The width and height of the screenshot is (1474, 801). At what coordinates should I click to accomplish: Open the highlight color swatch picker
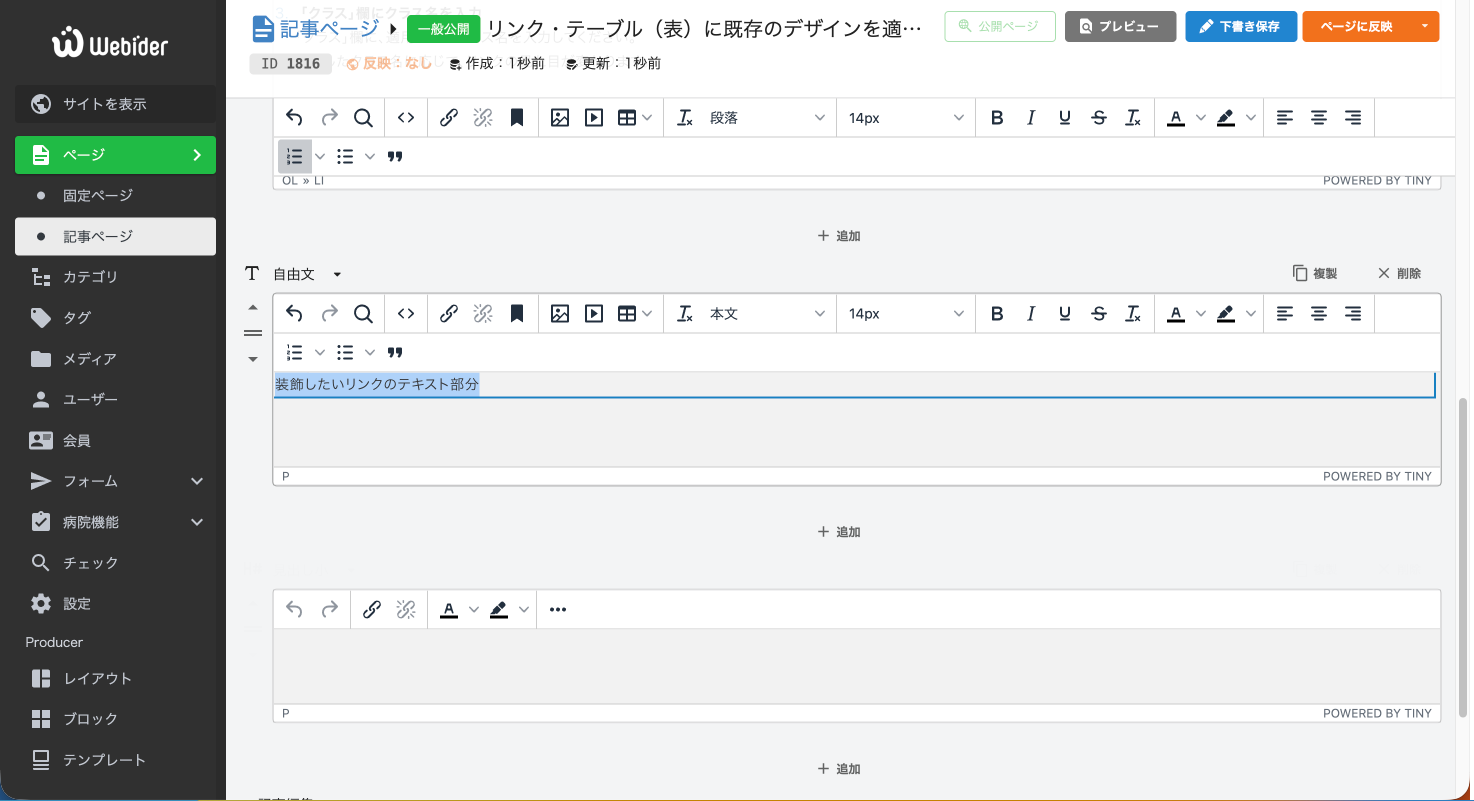tap(1252, 313)
